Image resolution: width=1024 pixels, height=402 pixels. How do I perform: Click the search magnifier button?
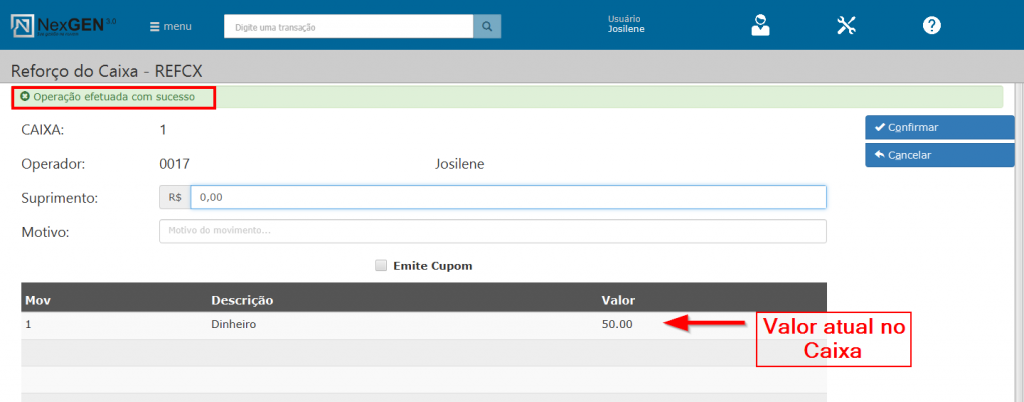[x=486, y=27]
